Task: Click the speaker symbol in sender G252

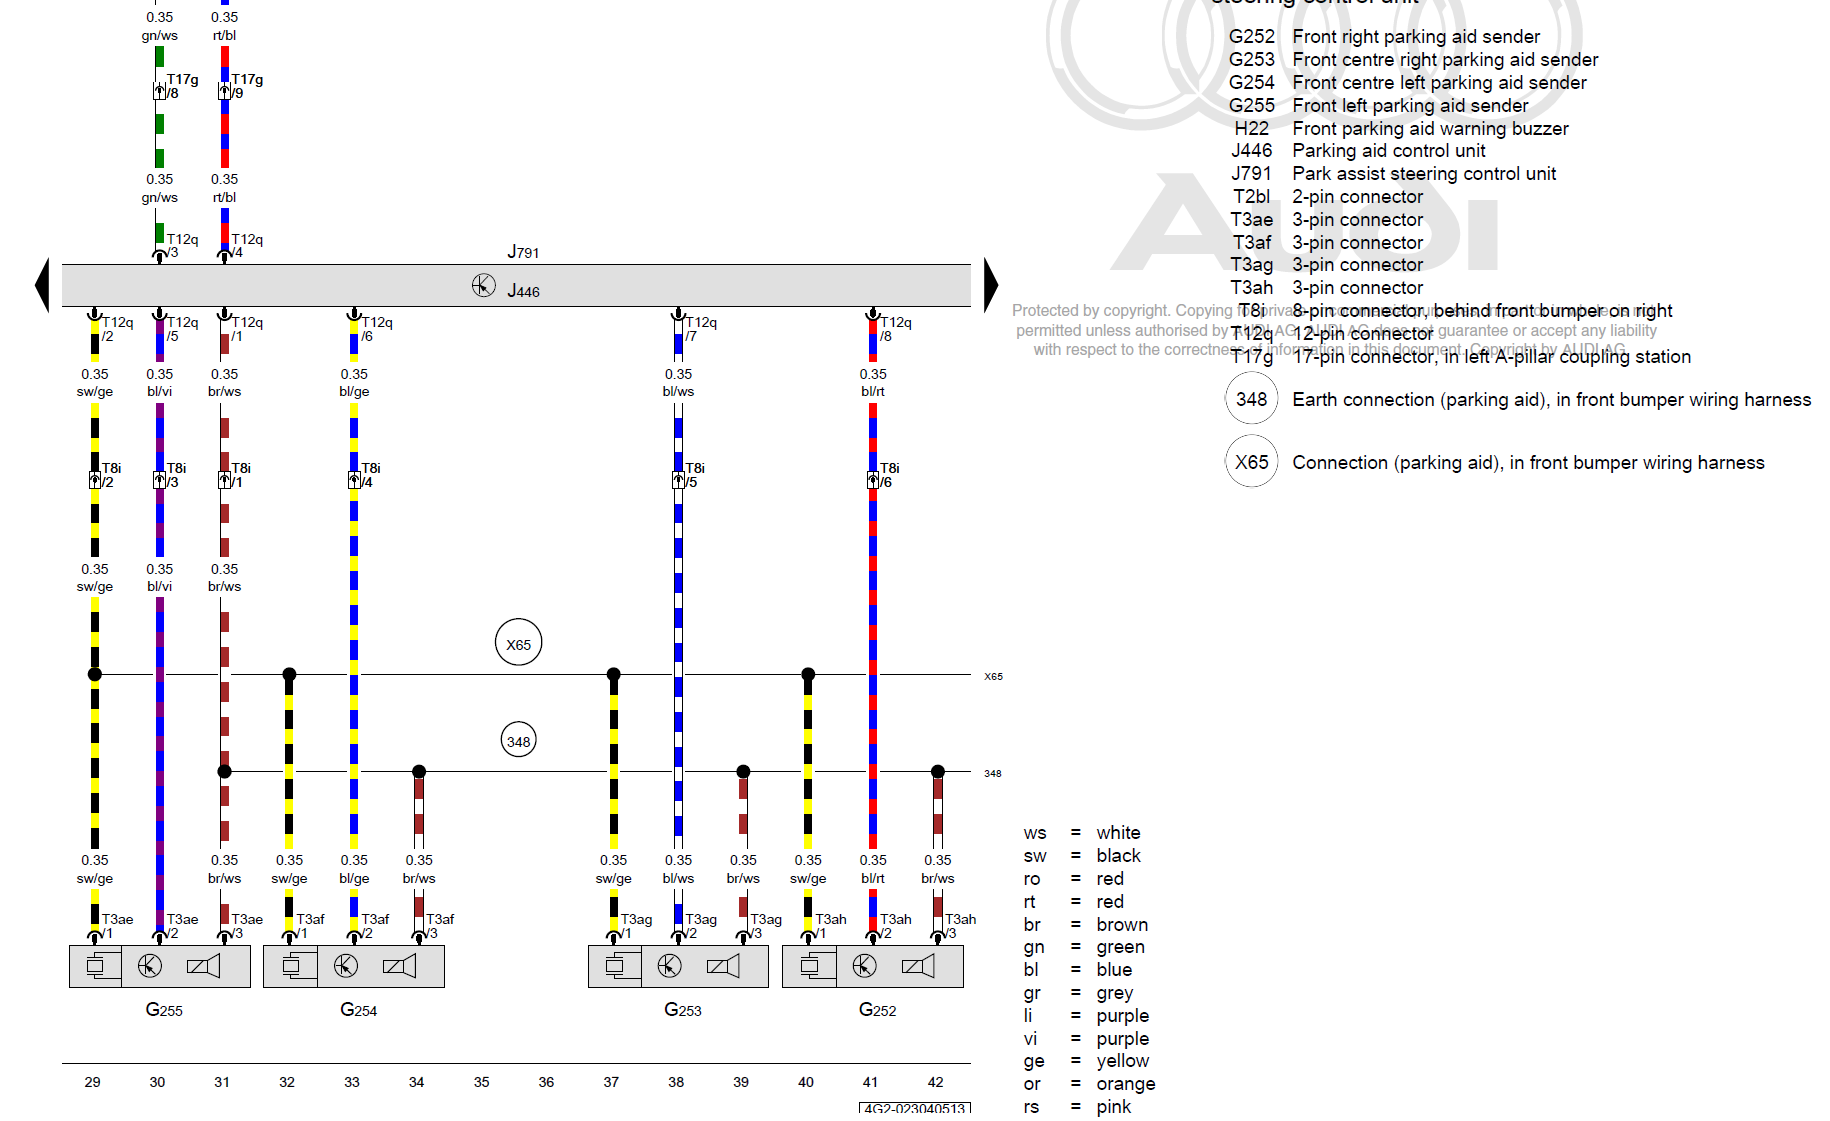Action: 917,966
